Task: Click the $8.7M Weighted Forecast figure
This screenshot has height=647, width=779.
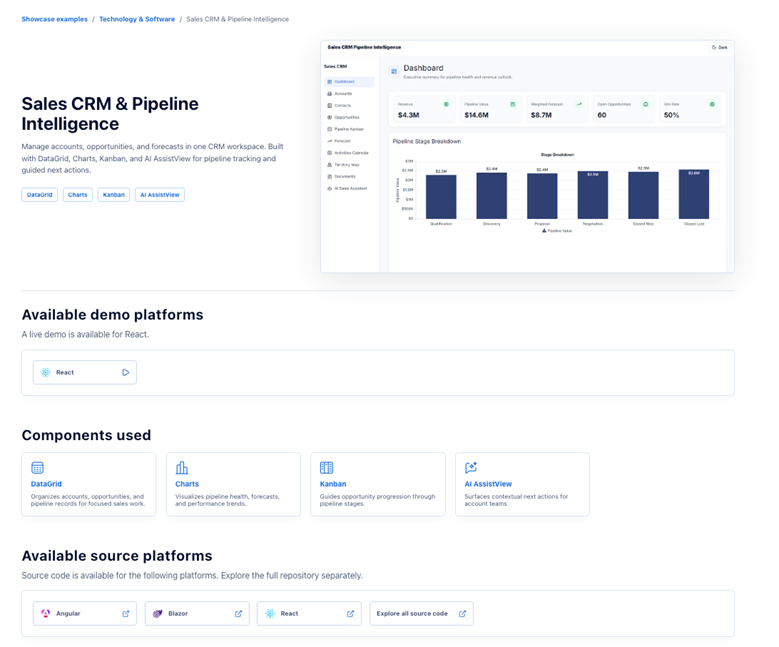Action: click(542, 115)
